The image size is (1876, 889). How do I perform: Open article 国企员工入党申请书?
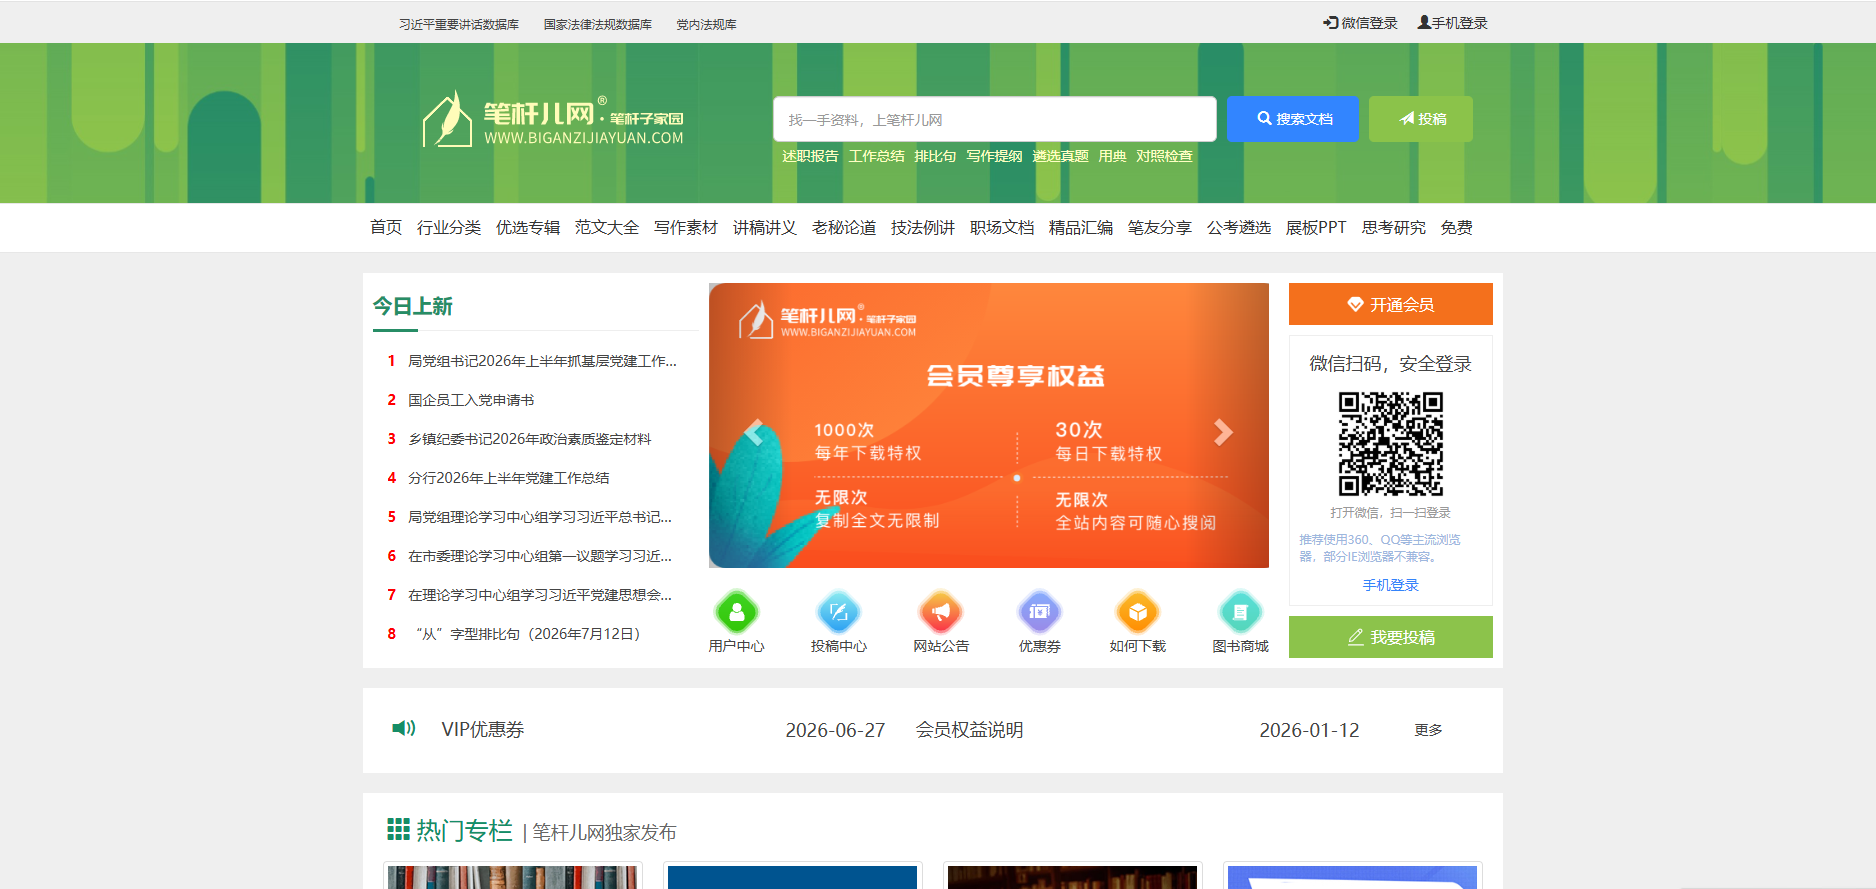point(471,400)
